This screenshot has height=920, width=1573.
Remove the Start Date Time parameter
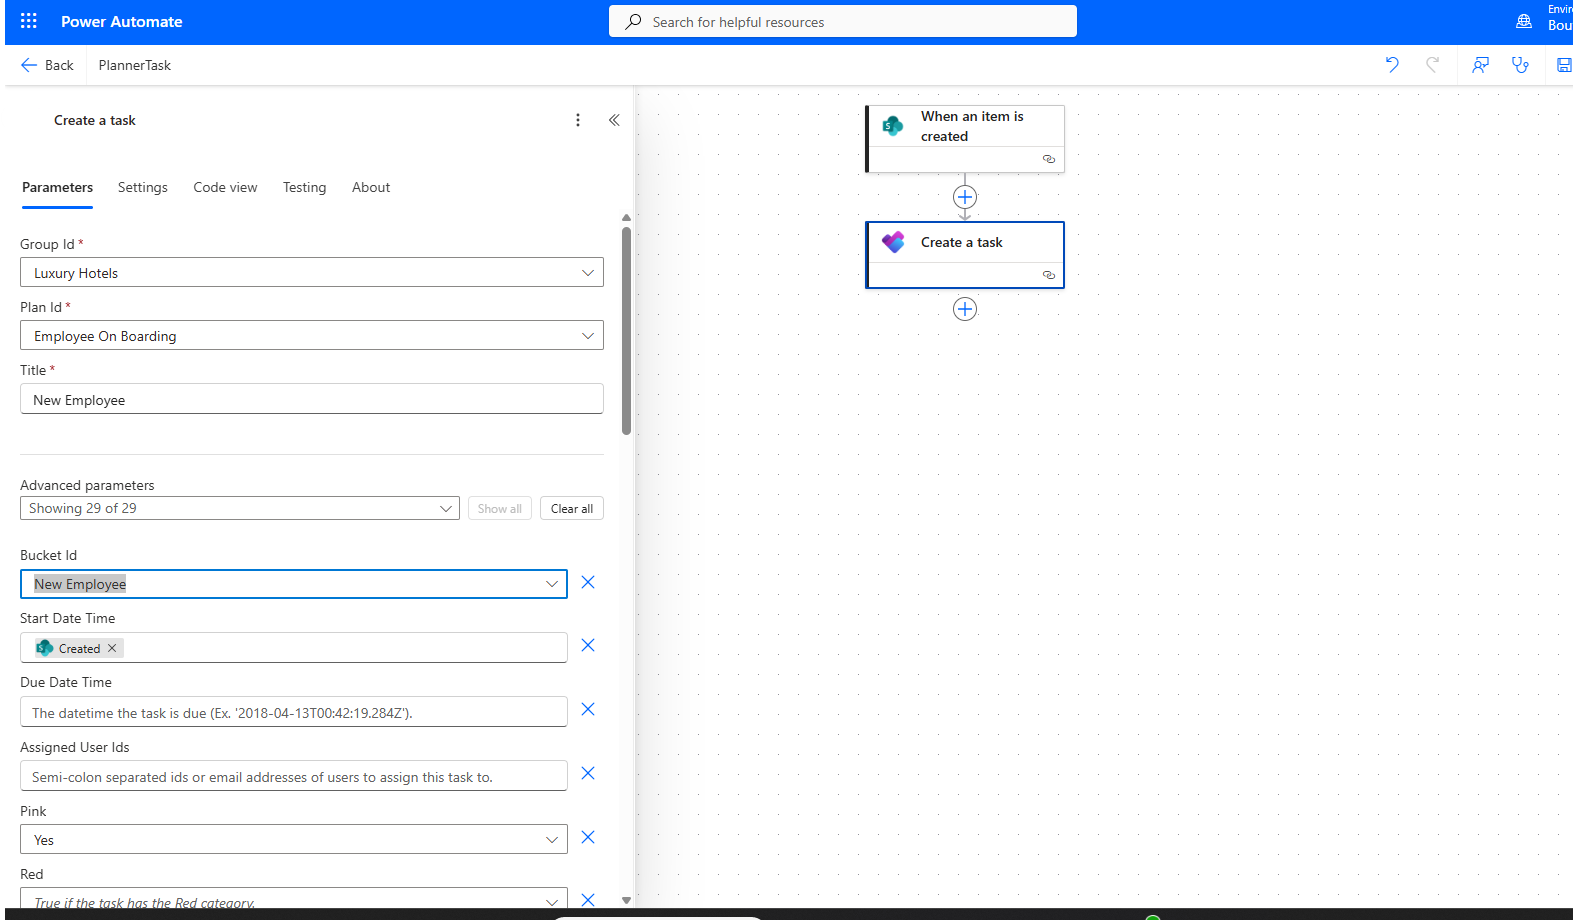pyautogui.click(x=588, y=645)
